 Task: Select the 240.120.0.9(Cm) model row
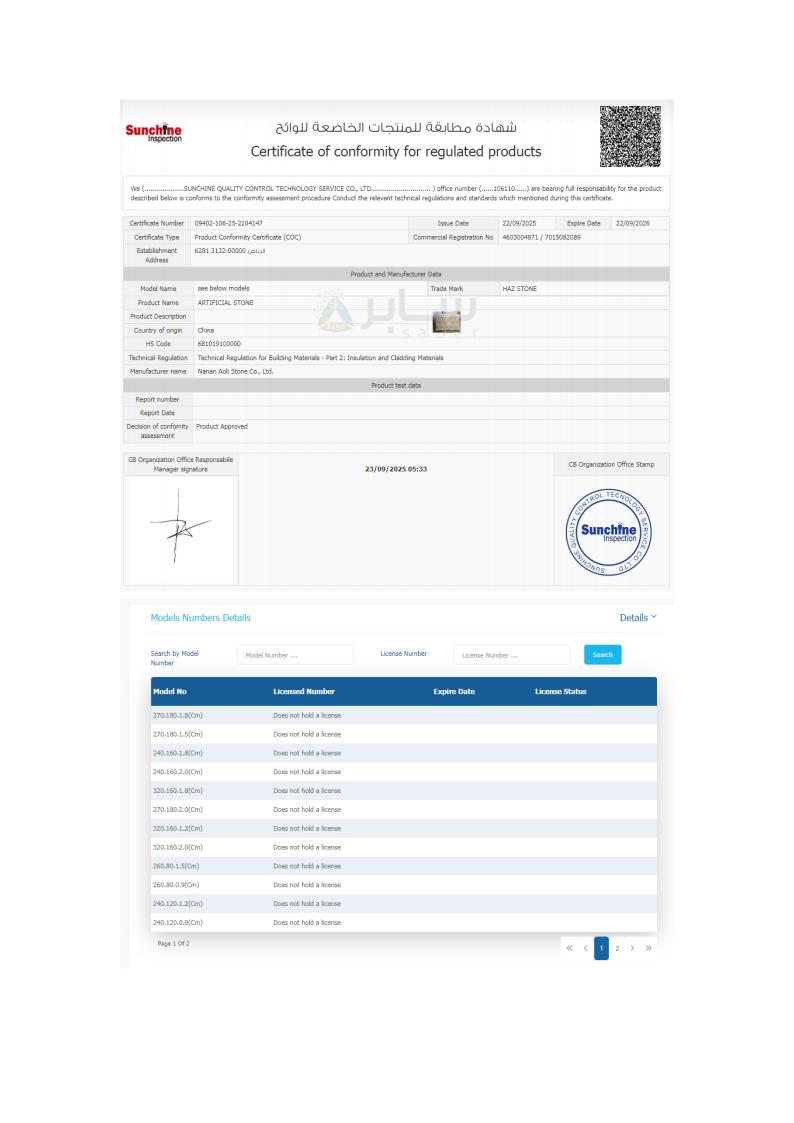click(178, 922)
